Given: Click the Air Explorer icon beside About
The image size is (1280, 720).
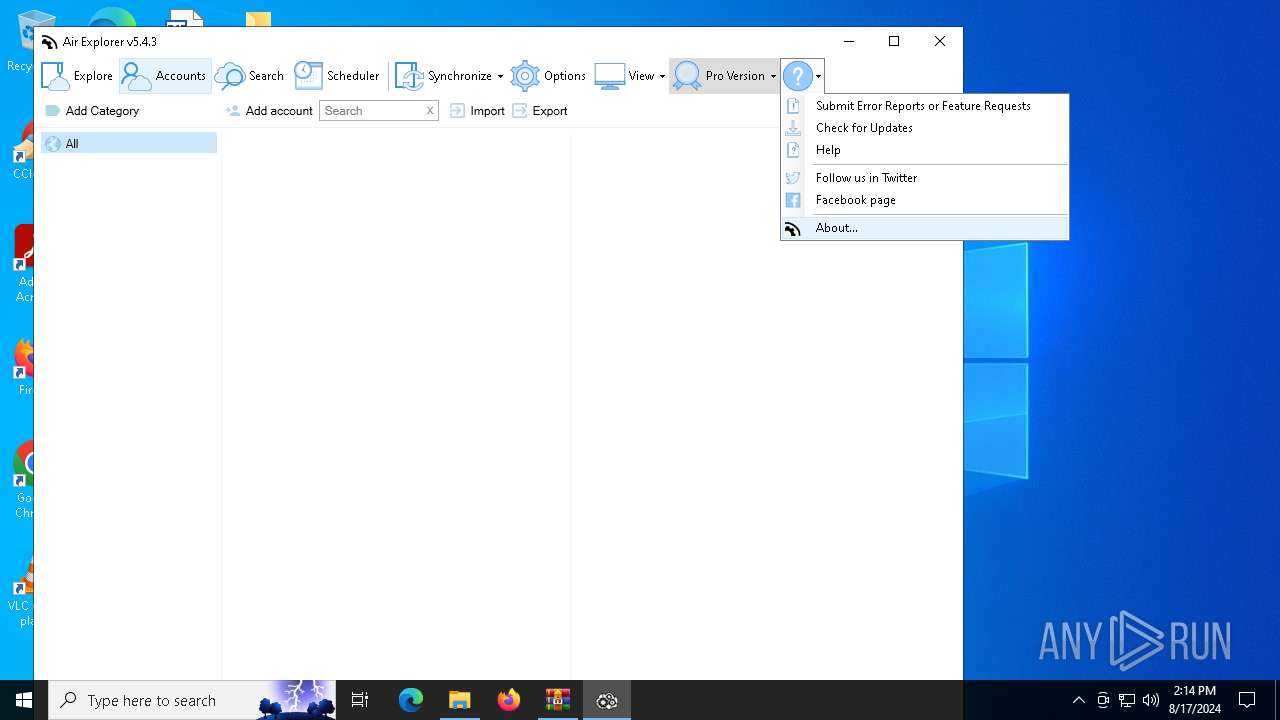Looking at the screenshot, I should pyautogui.click(x=793, y=229).
